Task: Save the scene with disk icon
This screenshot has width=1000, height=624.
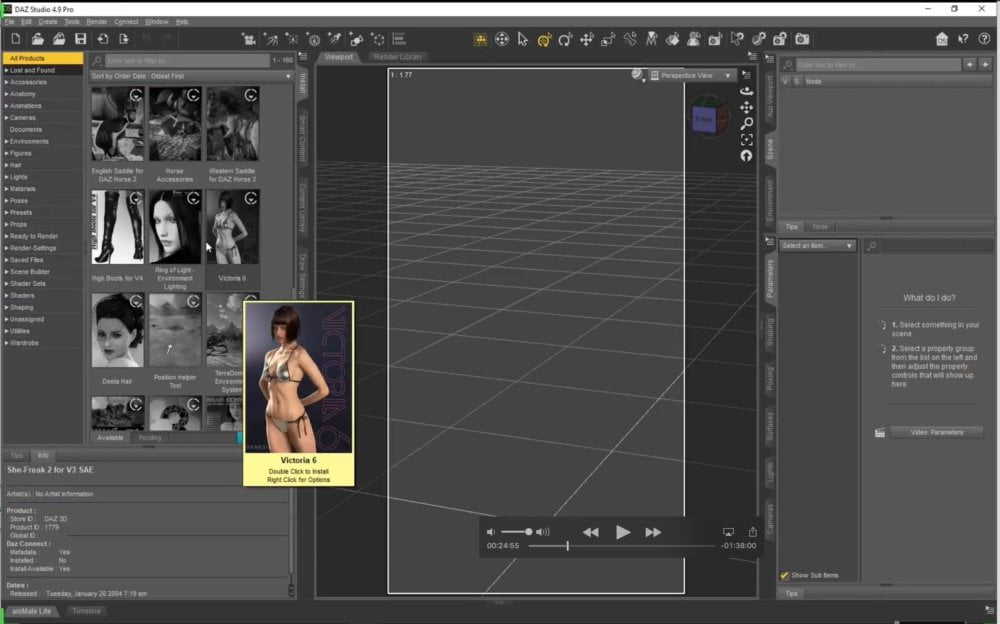Action: [x=80, y=39]
